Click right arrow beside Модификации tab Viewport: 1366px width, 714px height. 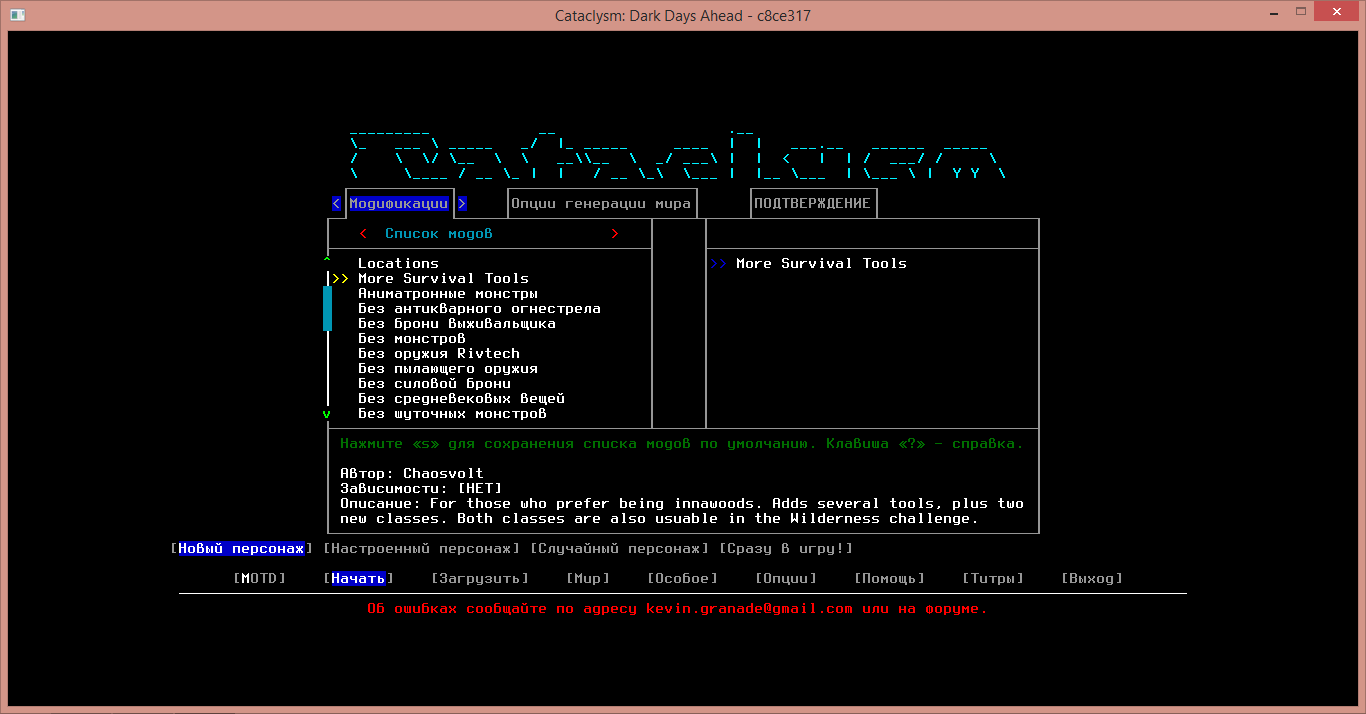[462, 203]
